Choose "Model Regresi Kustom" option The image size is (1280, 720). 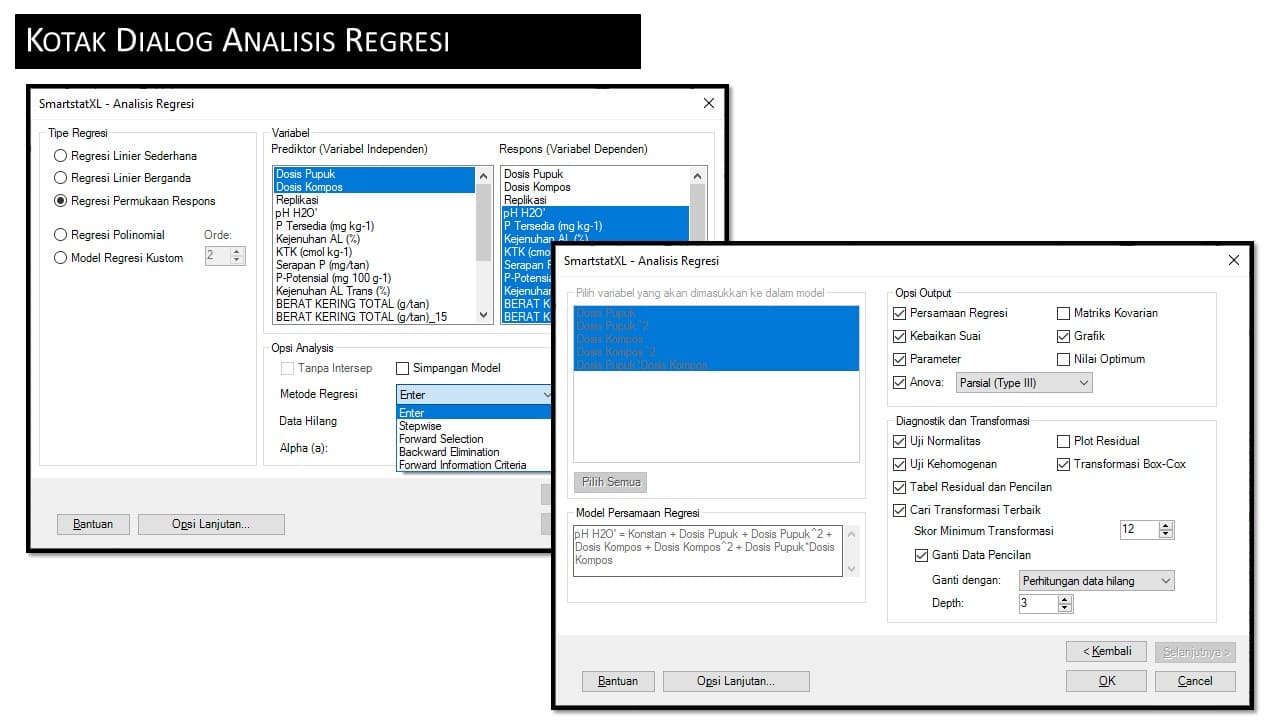pos(61,258)
